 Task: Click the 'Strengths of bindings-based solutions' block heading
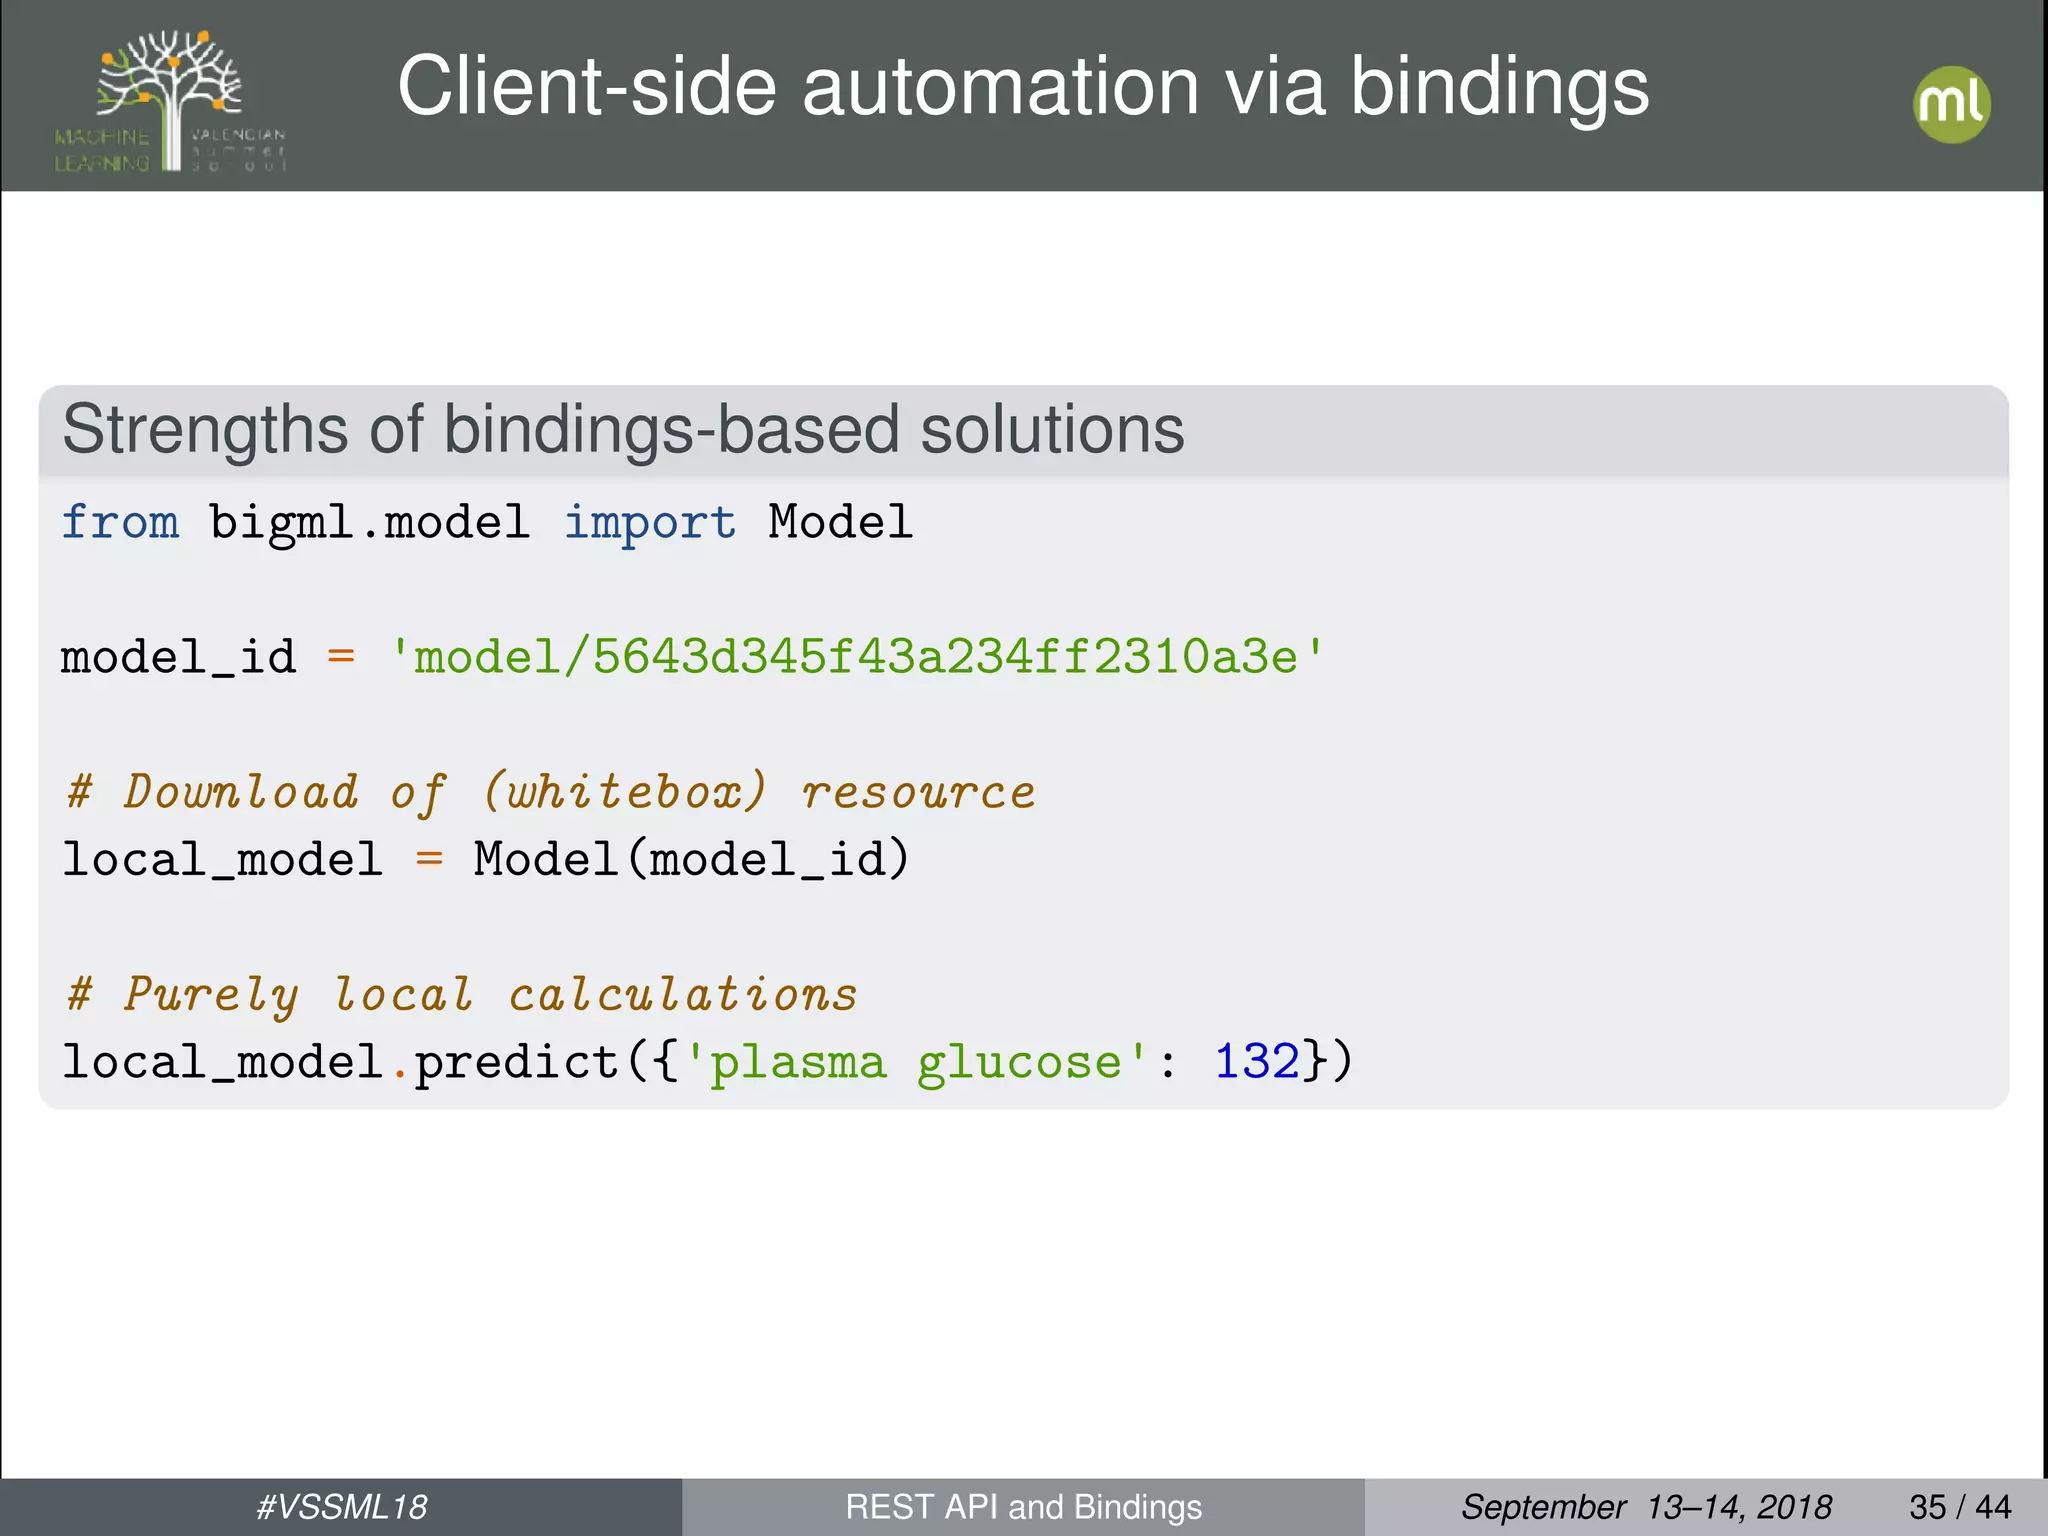point(623,430)
